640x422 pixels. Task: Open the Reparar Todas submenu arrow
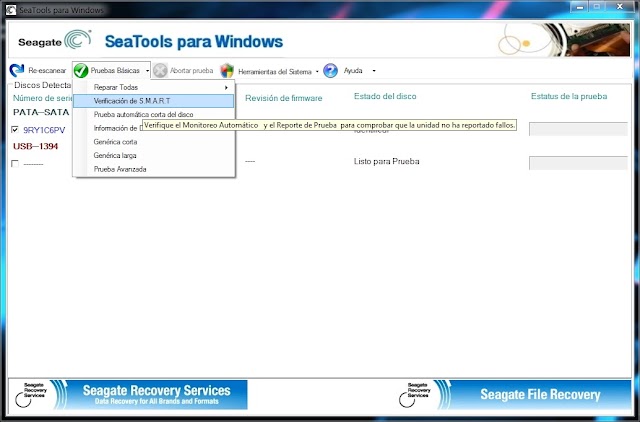tap(226, 87)
